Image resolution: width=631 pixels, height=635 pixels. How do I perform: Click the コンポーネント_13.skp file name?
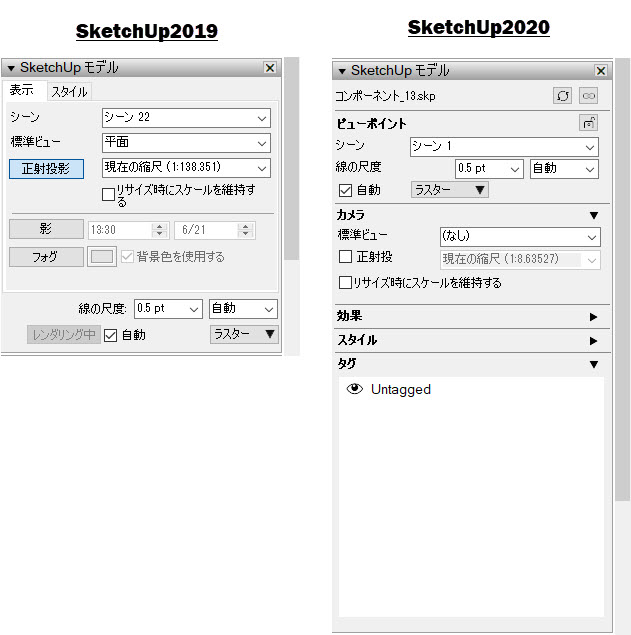click(385, 96)
